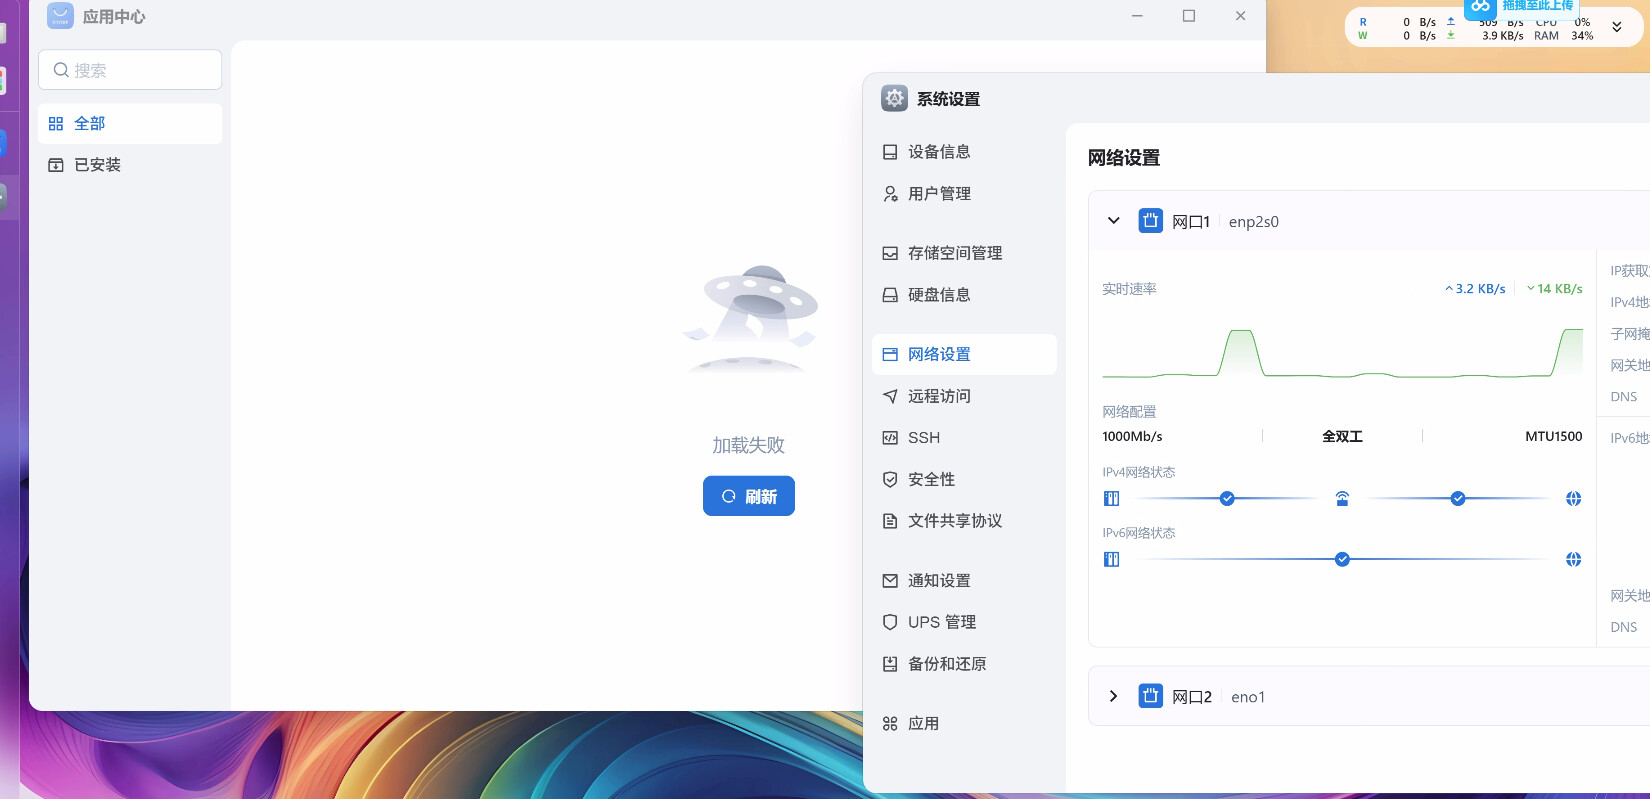This screenshot has height=799, width=1650.
Task: Click the 安全性 shield icon
Action: click(x=890, y=480)
